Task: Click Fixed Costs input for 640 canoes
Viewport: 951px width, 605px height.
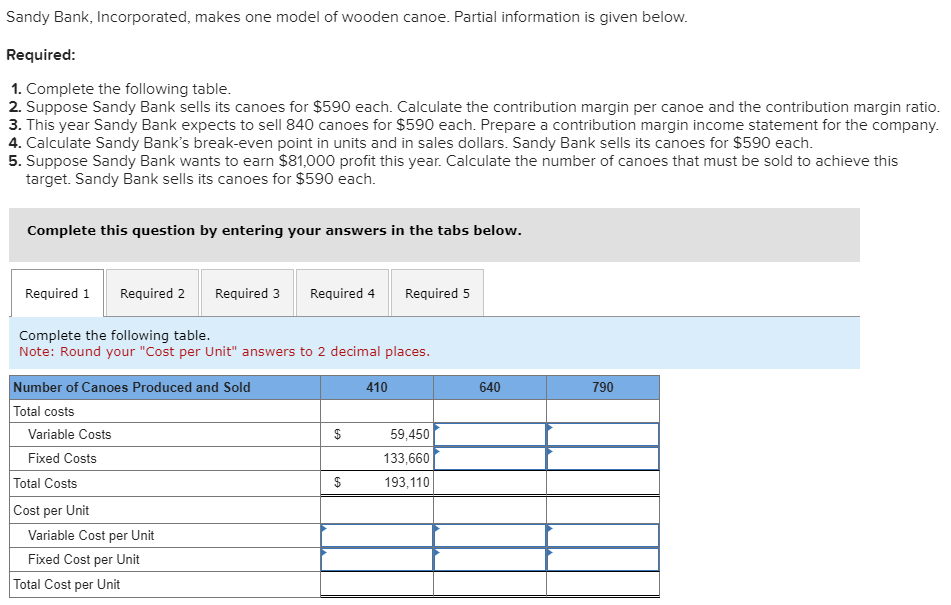Action: tap(490, 458)
